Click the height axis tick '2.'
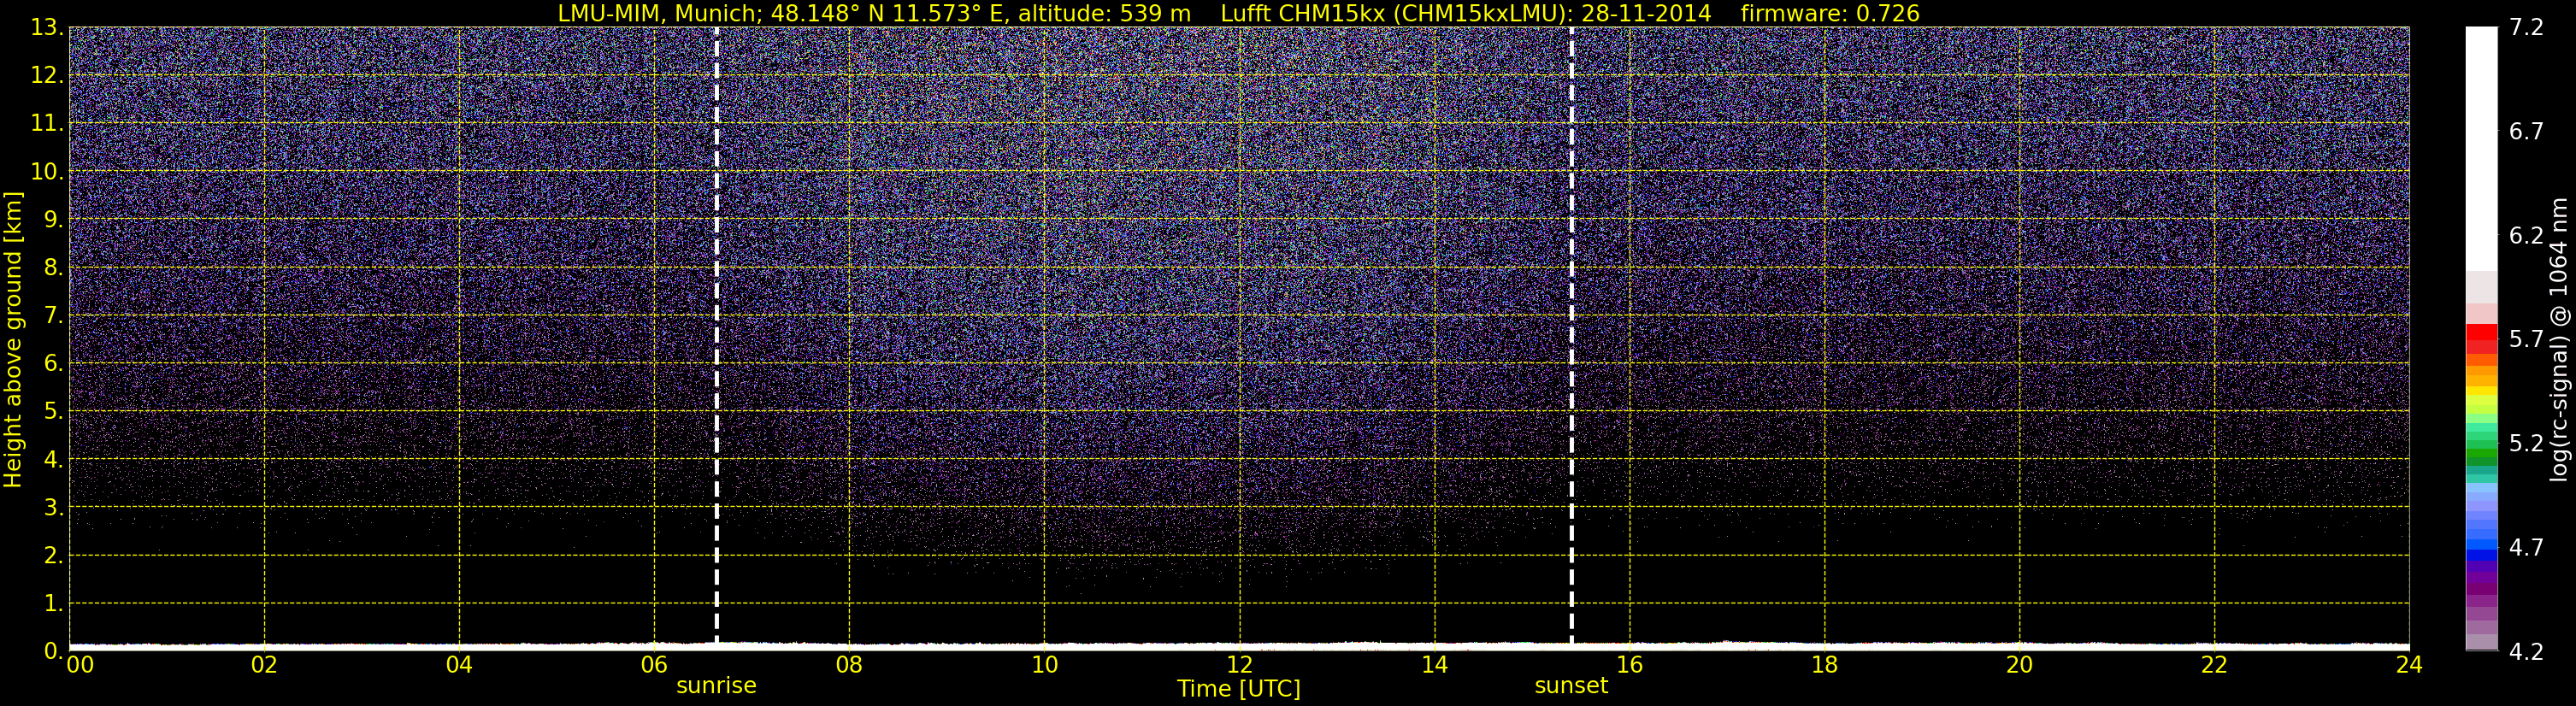 pyautogui.click(x=53, y=555)
